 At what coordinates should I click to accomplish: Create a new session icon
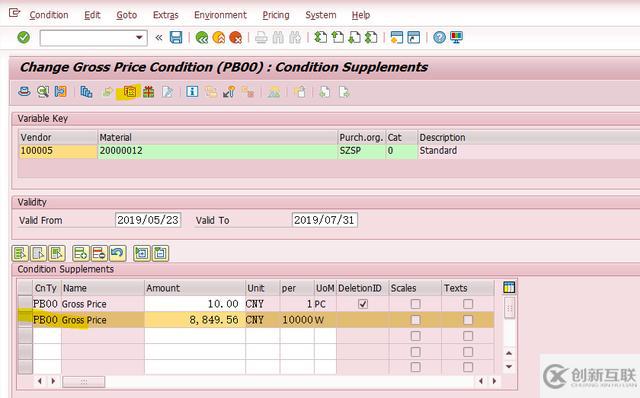tap(396, 38)
